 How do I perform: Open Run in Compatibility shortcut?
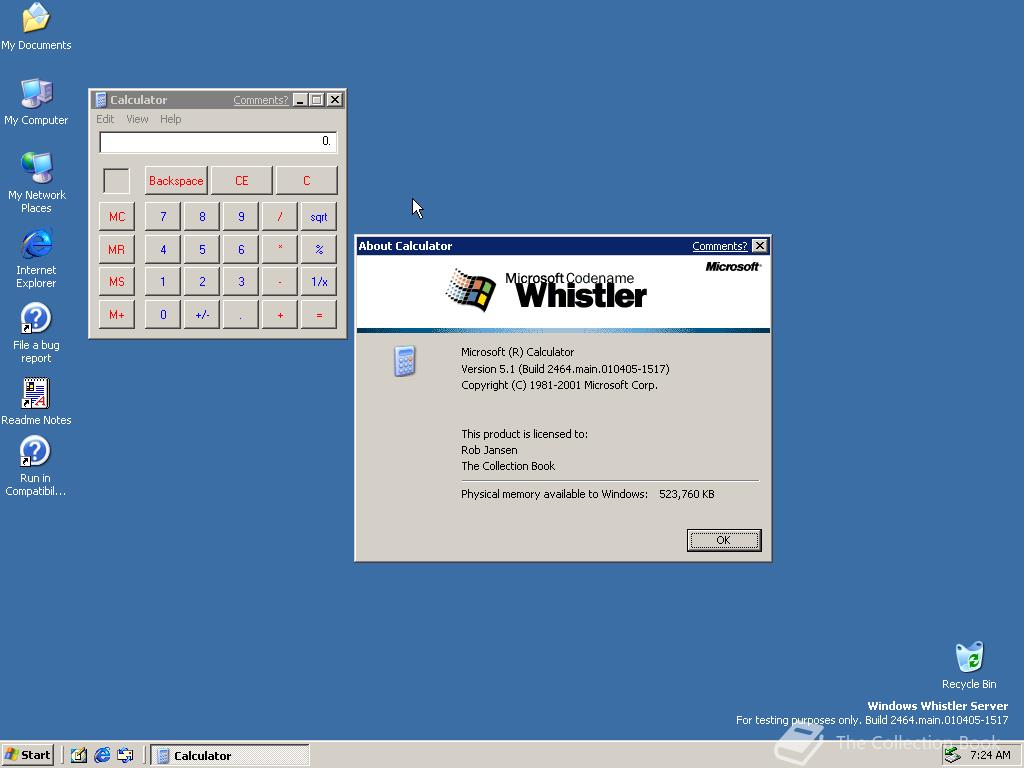[x=36, y=466]
